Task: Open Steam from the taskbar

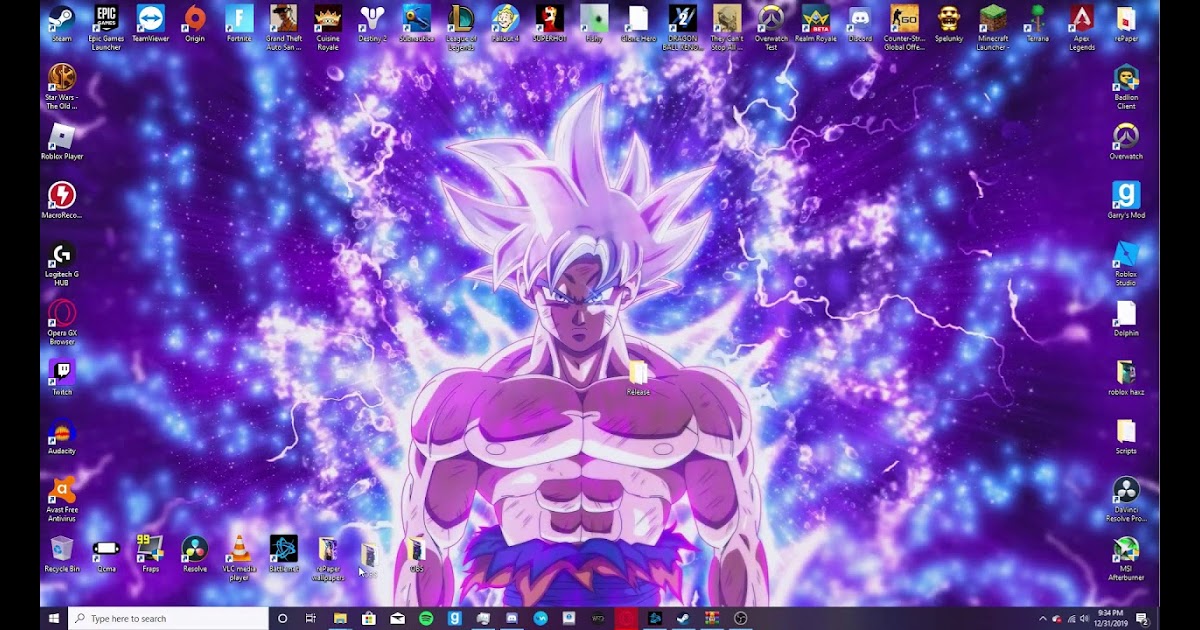Action: (x=683, y=618)
